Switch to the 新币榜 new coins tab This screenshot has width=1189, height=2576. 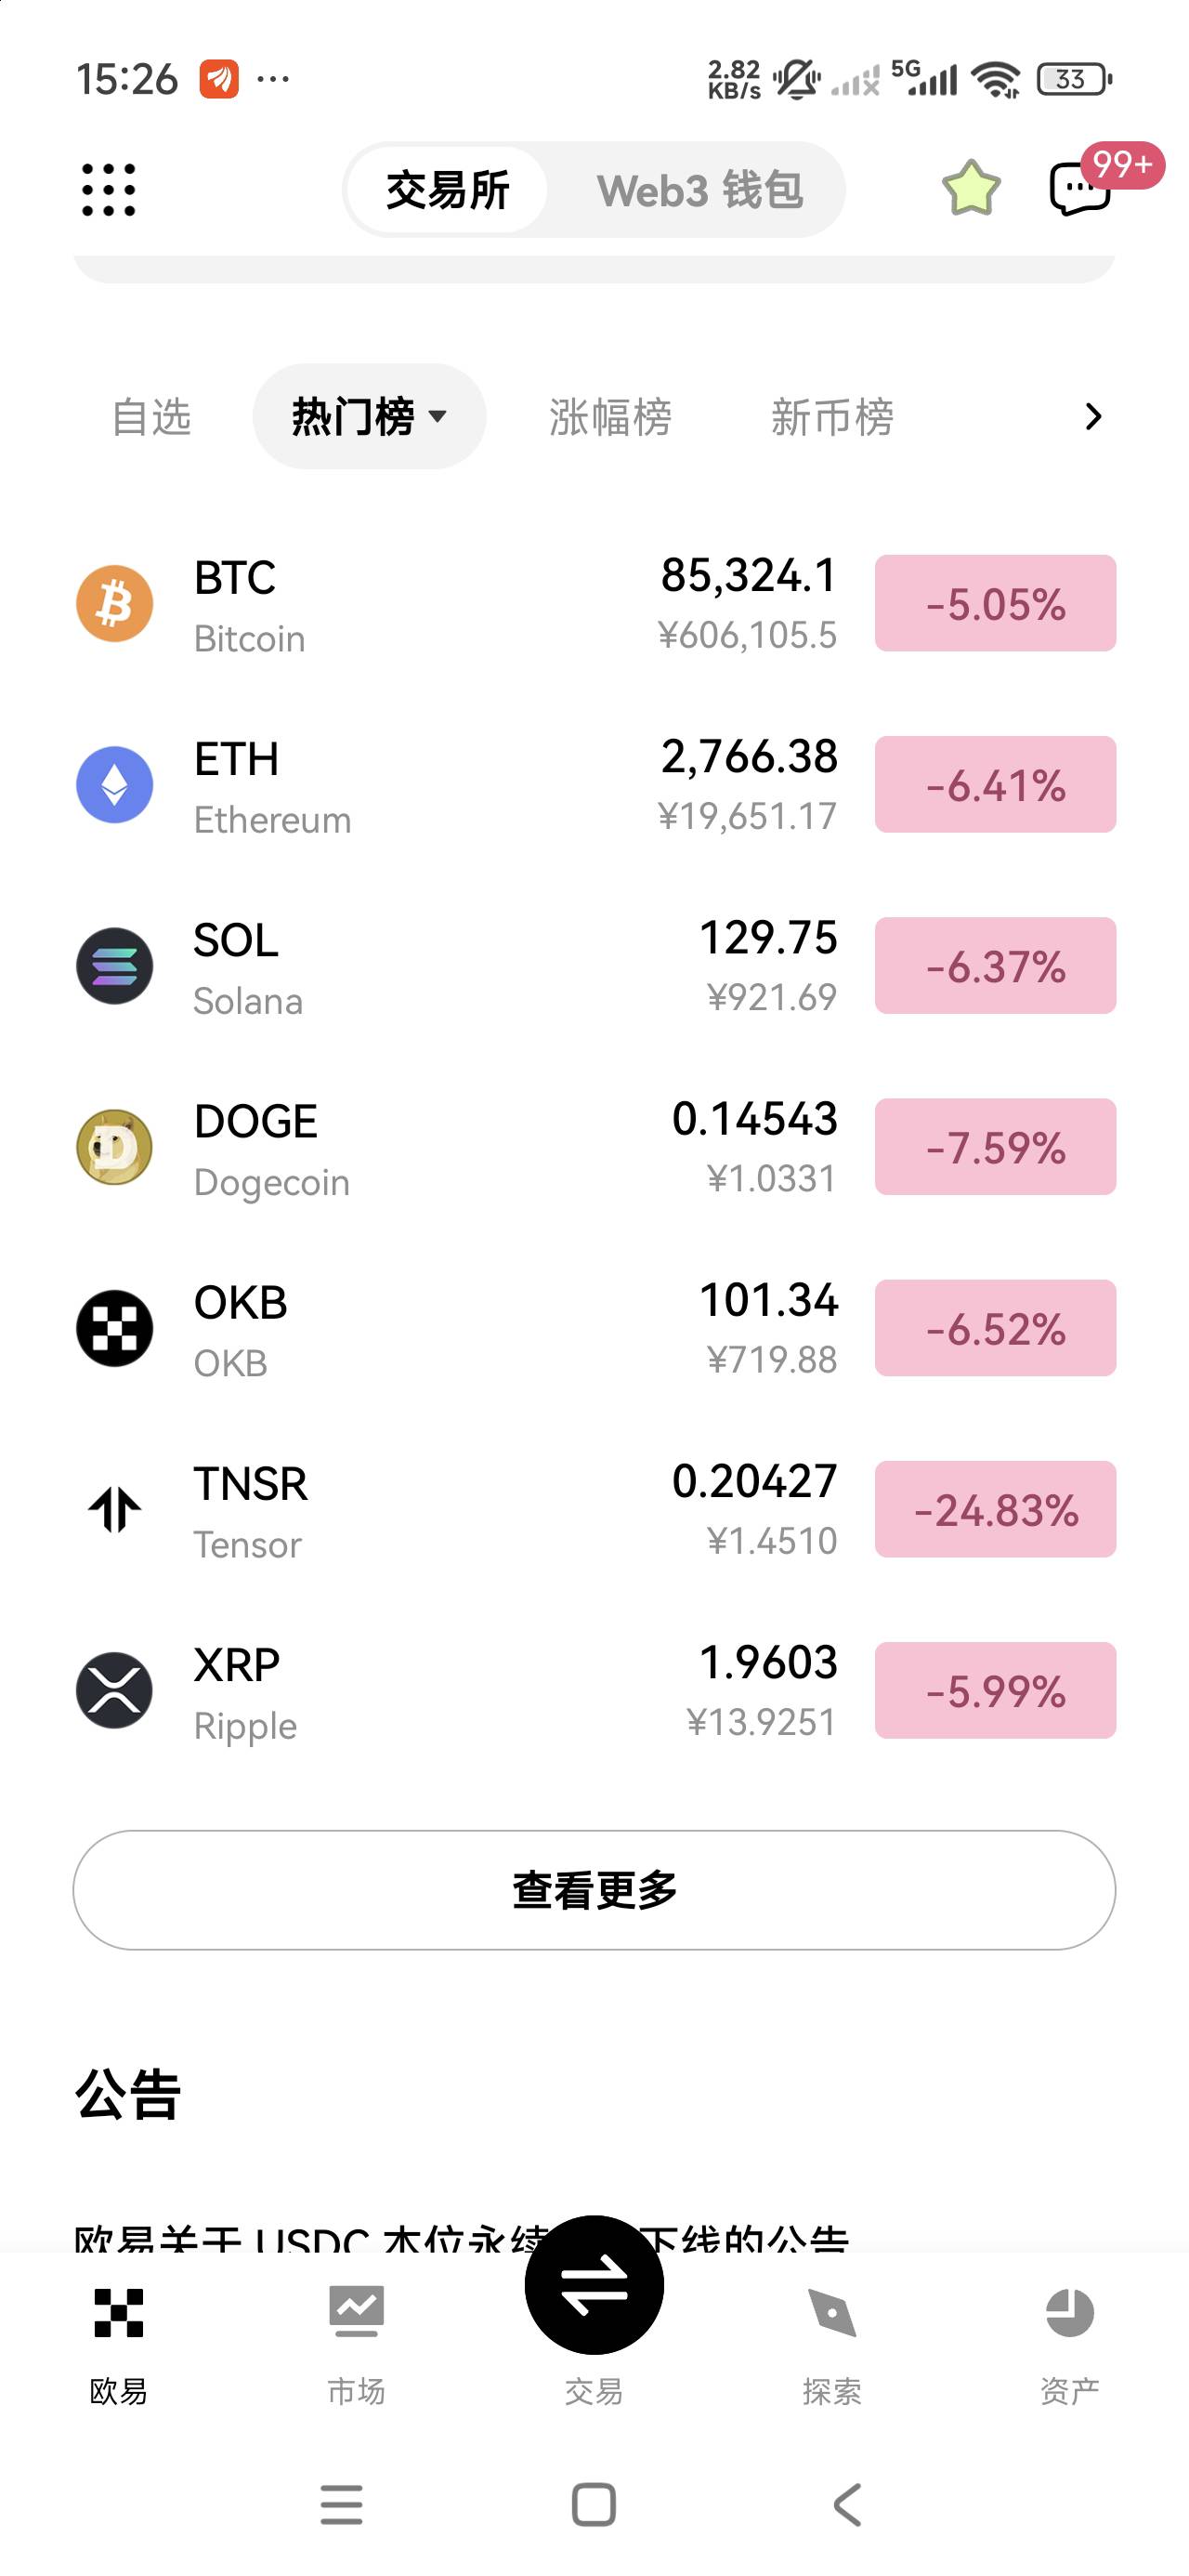tap(831, 417)
